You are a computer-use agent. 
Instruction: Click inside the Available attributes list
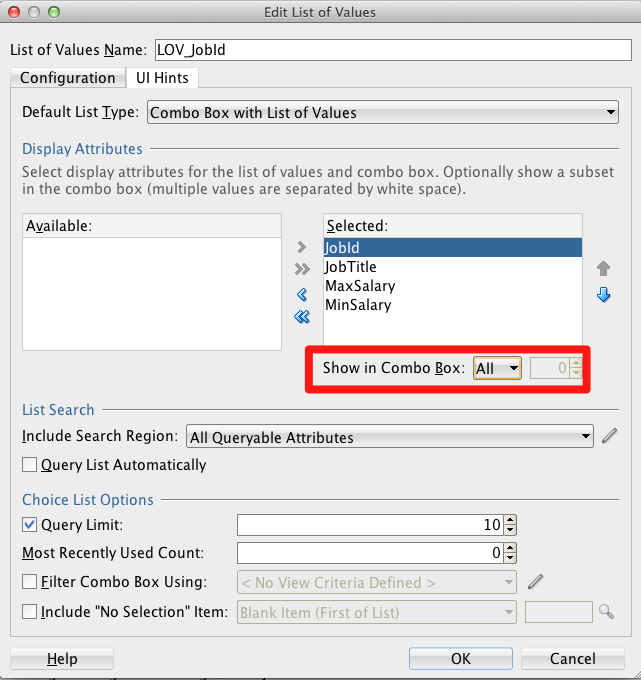coord(152,294)
